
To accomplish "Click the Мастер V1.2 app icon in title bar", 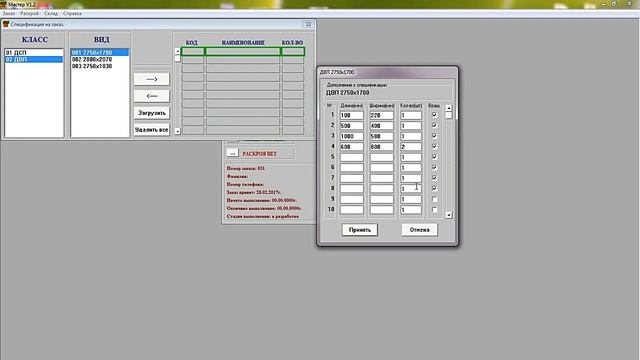I will (4, 4).
